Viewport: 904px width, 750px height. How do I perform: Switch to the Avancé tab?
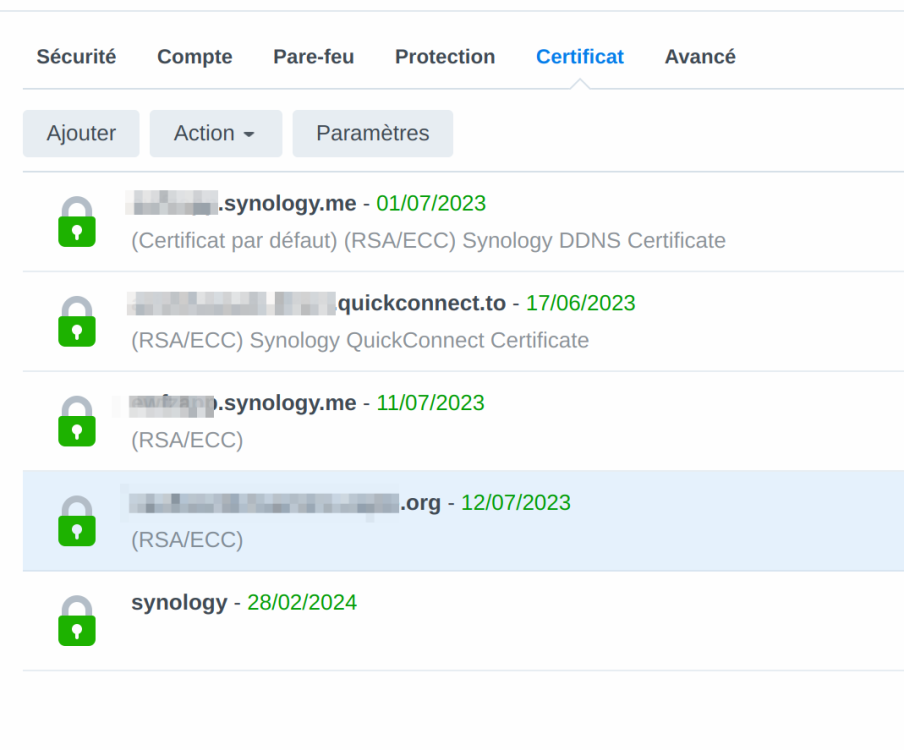click(x=700, y=56)
